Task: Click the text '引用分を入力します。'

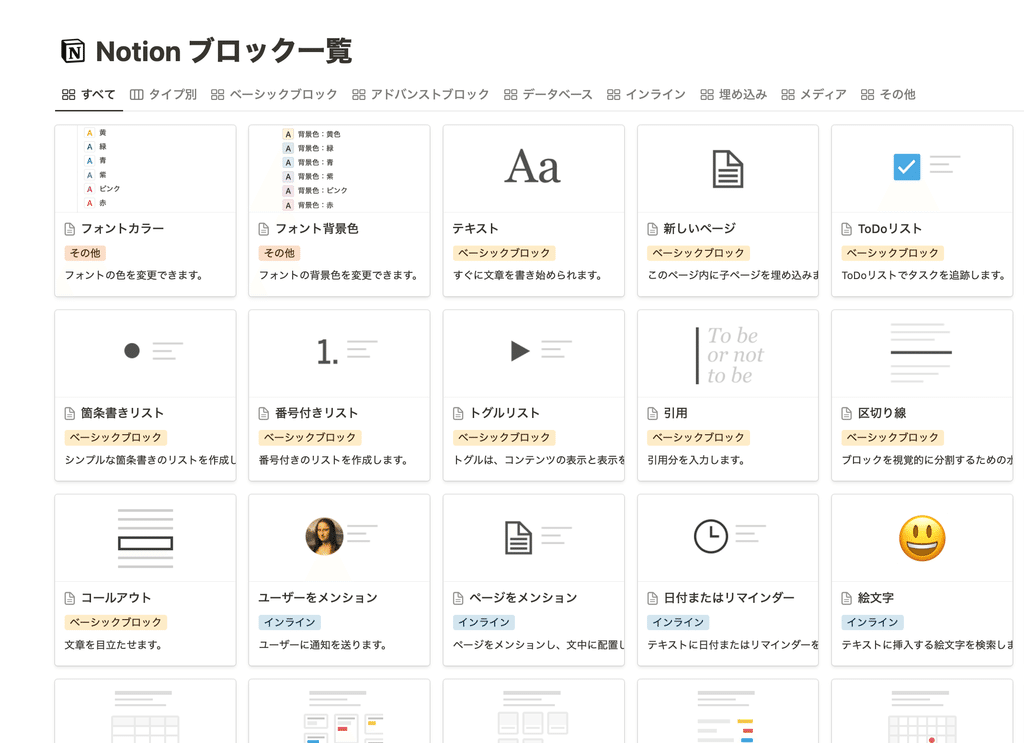Action: pos(696,460)
